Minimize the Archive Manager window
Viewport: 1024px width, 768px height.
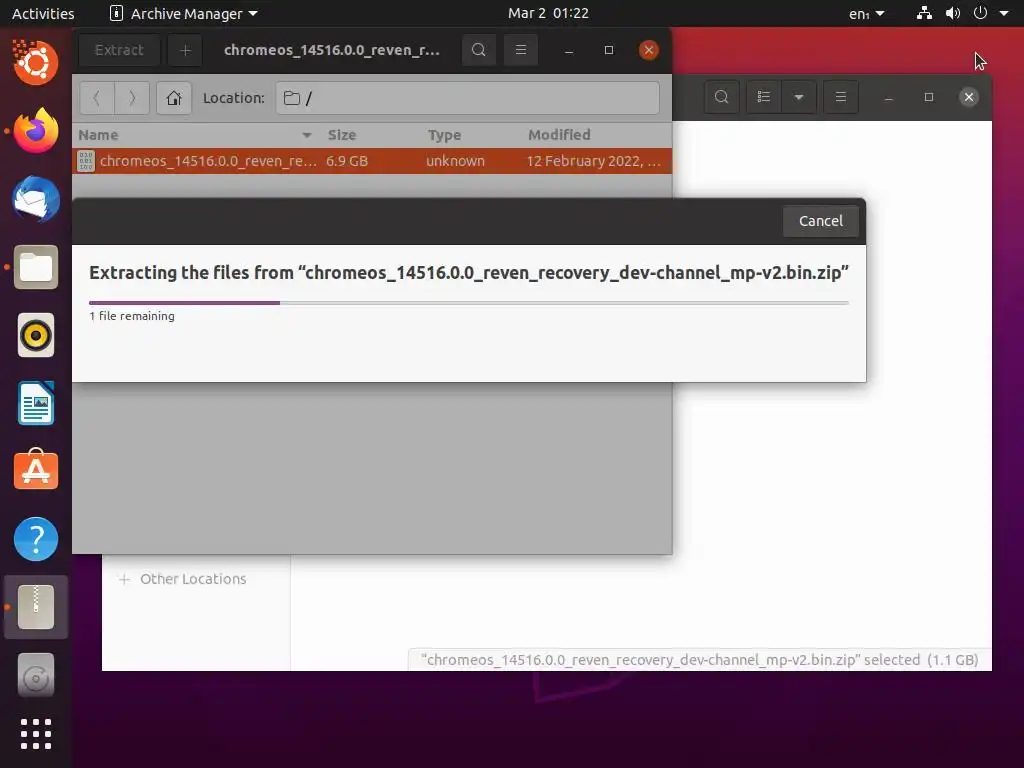pyautogui.click(x=569, y=50)
